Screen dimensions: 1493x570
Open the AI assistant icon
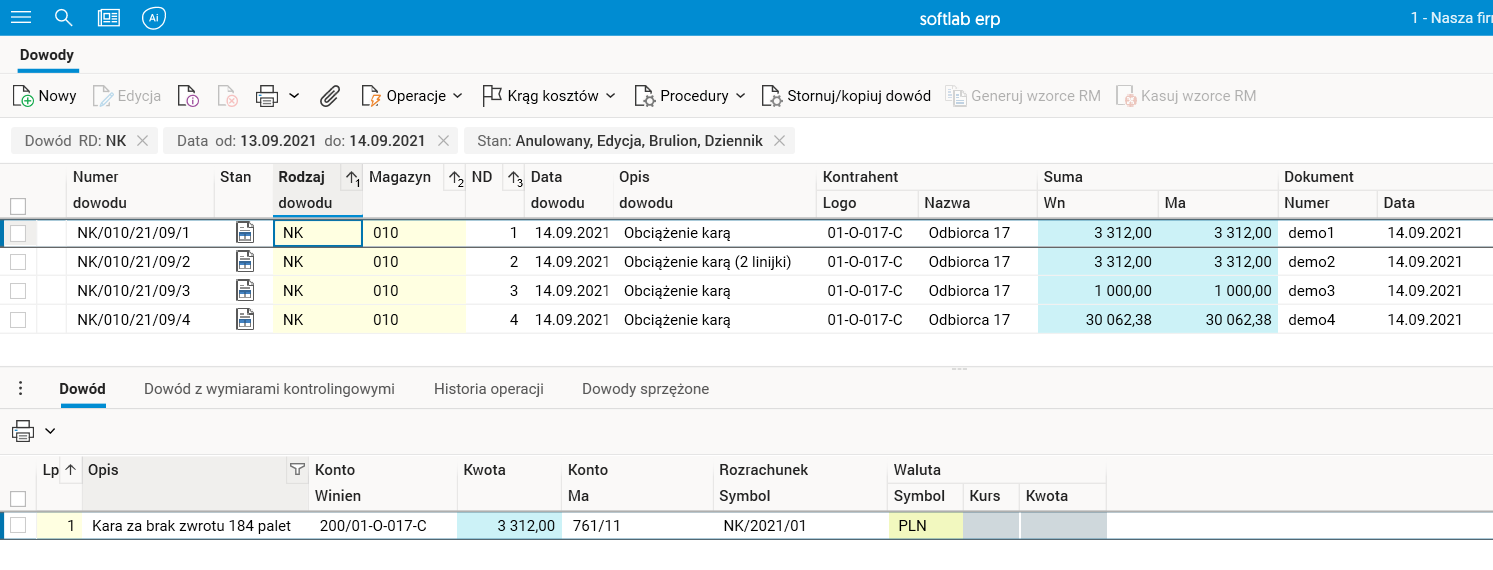click(153, 18)
